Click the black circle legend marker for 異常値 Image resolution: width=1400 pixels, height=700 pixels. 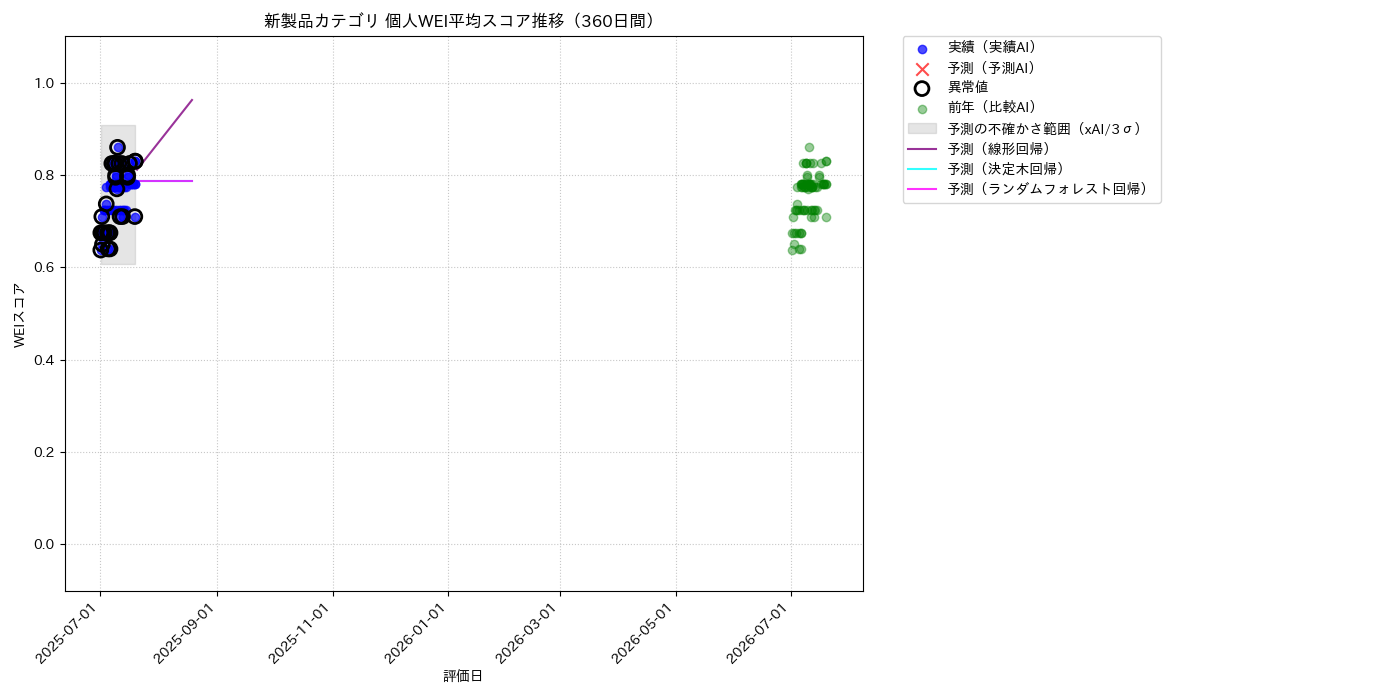[922, 88]
